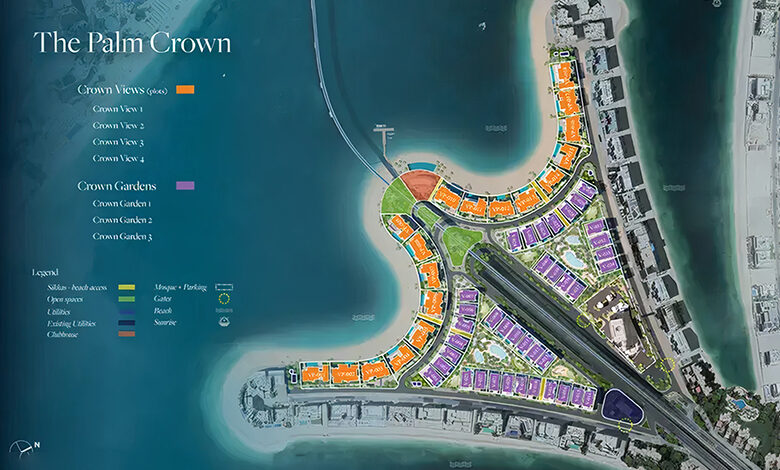Click the green Open spaces swatch

coord(127,298)
